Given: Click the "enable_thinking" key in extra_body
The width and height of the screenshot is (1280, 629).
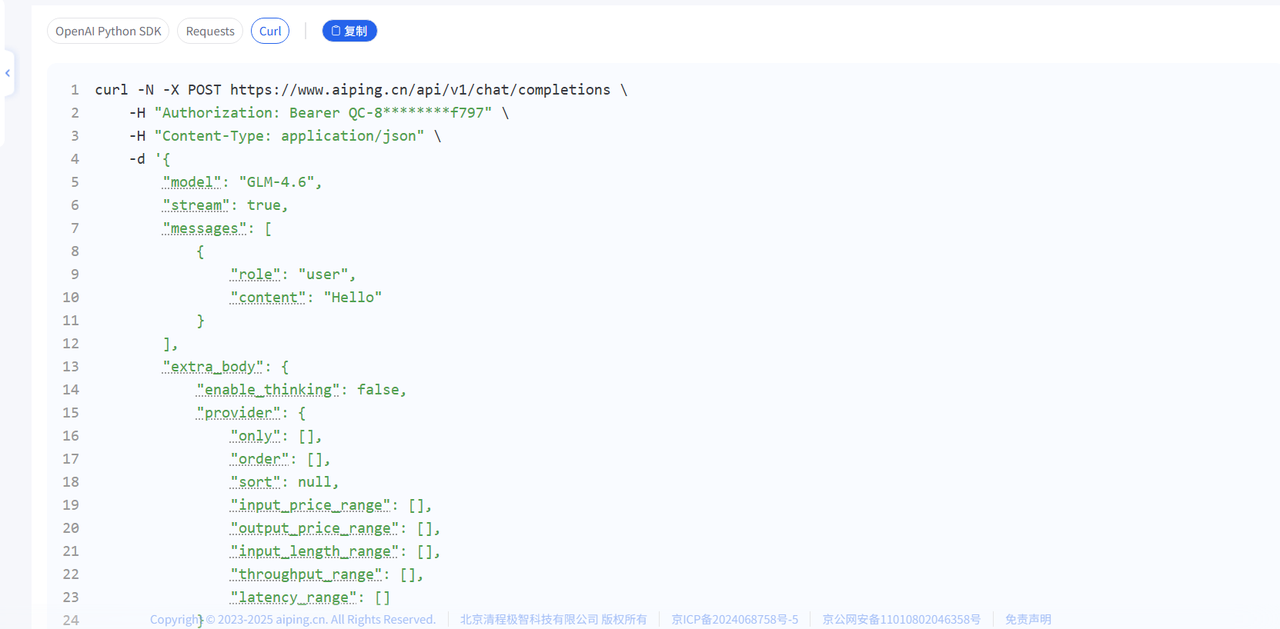Looking at the screenshot, I should (x=268, y=390).
